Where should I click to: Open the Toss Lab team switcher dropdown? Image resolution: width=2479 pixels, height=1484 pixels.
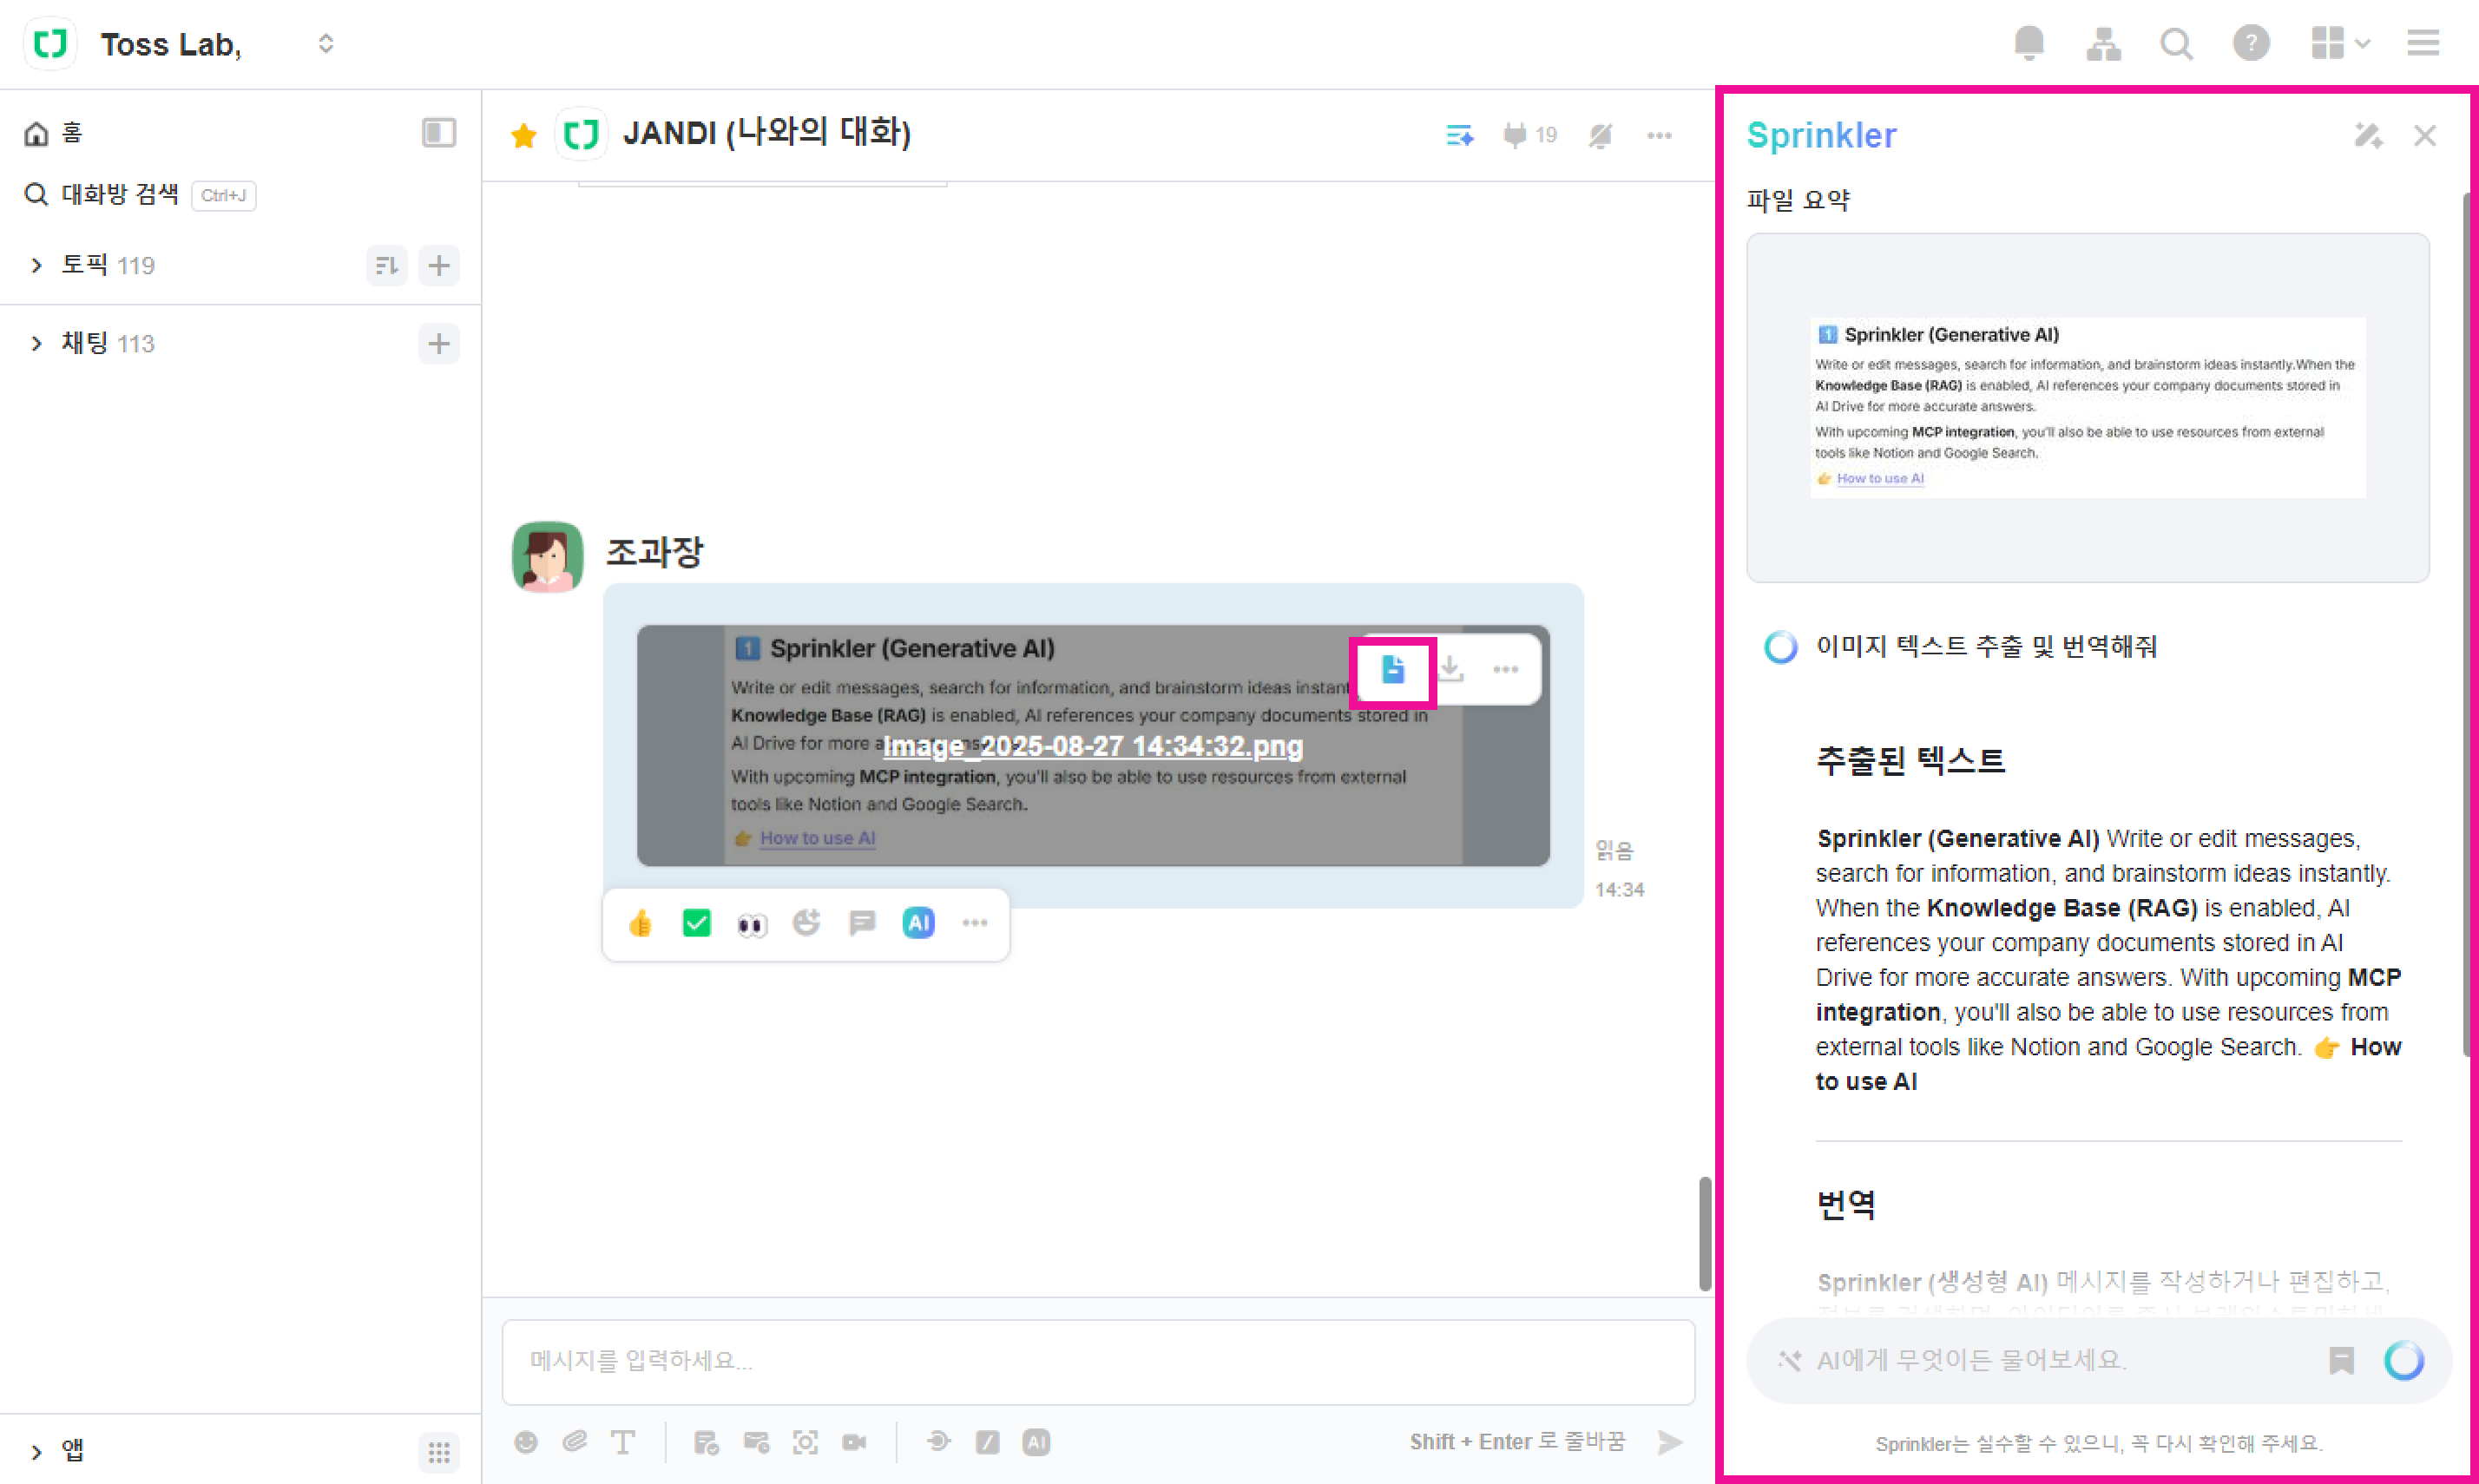325,44
